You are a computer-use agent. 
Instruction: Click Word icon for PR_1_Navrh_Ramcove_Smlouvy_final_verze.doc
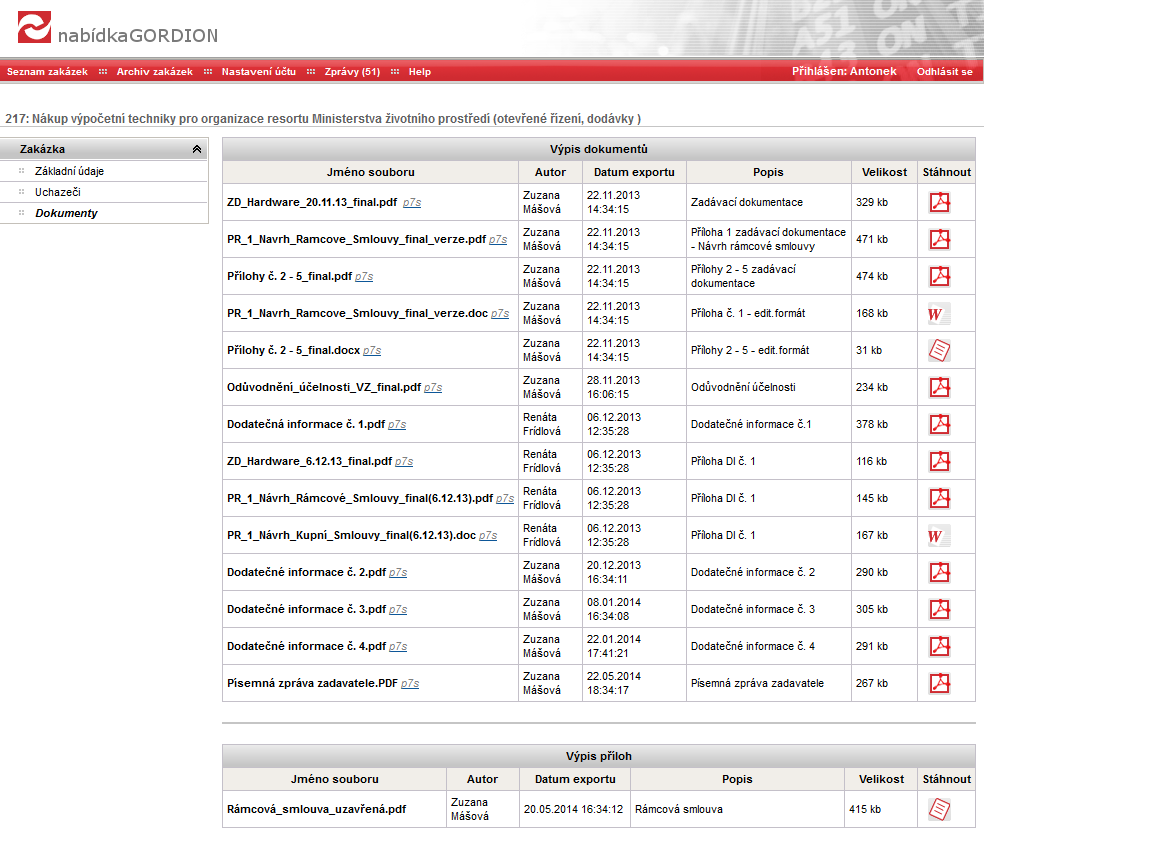click(938, 314)
